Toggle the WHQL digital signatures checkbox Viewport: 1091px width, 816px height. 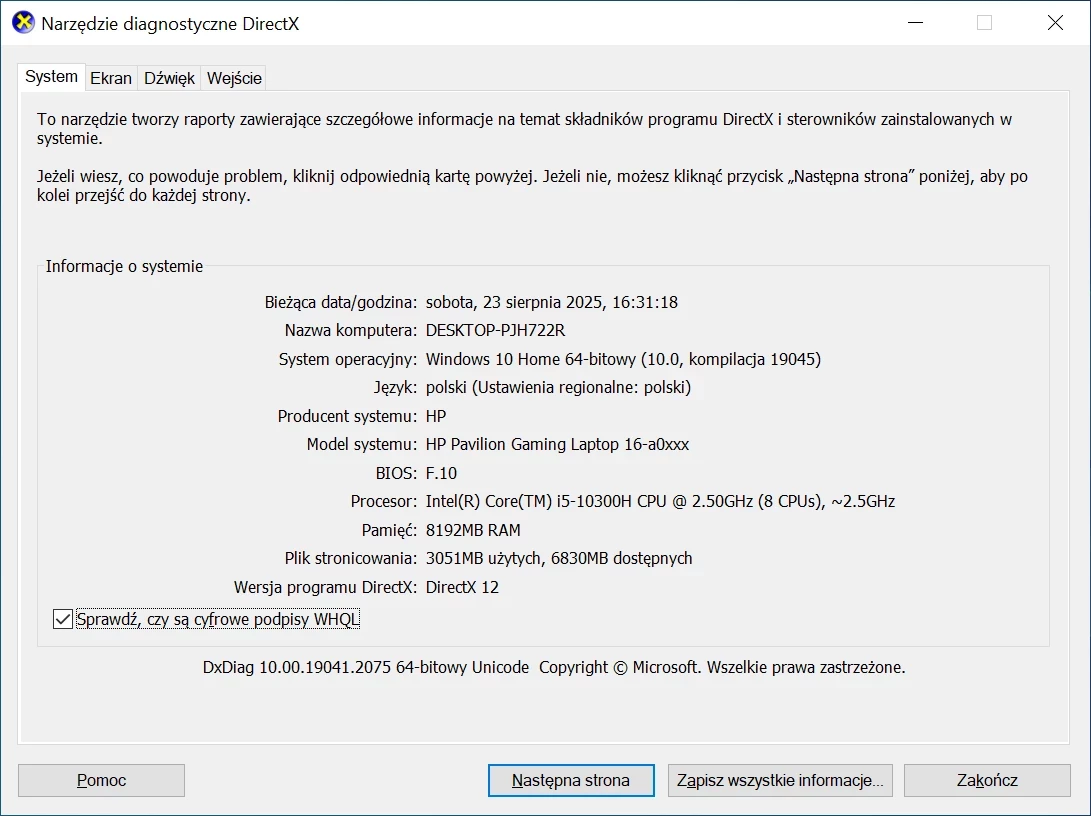click(63, 618)
